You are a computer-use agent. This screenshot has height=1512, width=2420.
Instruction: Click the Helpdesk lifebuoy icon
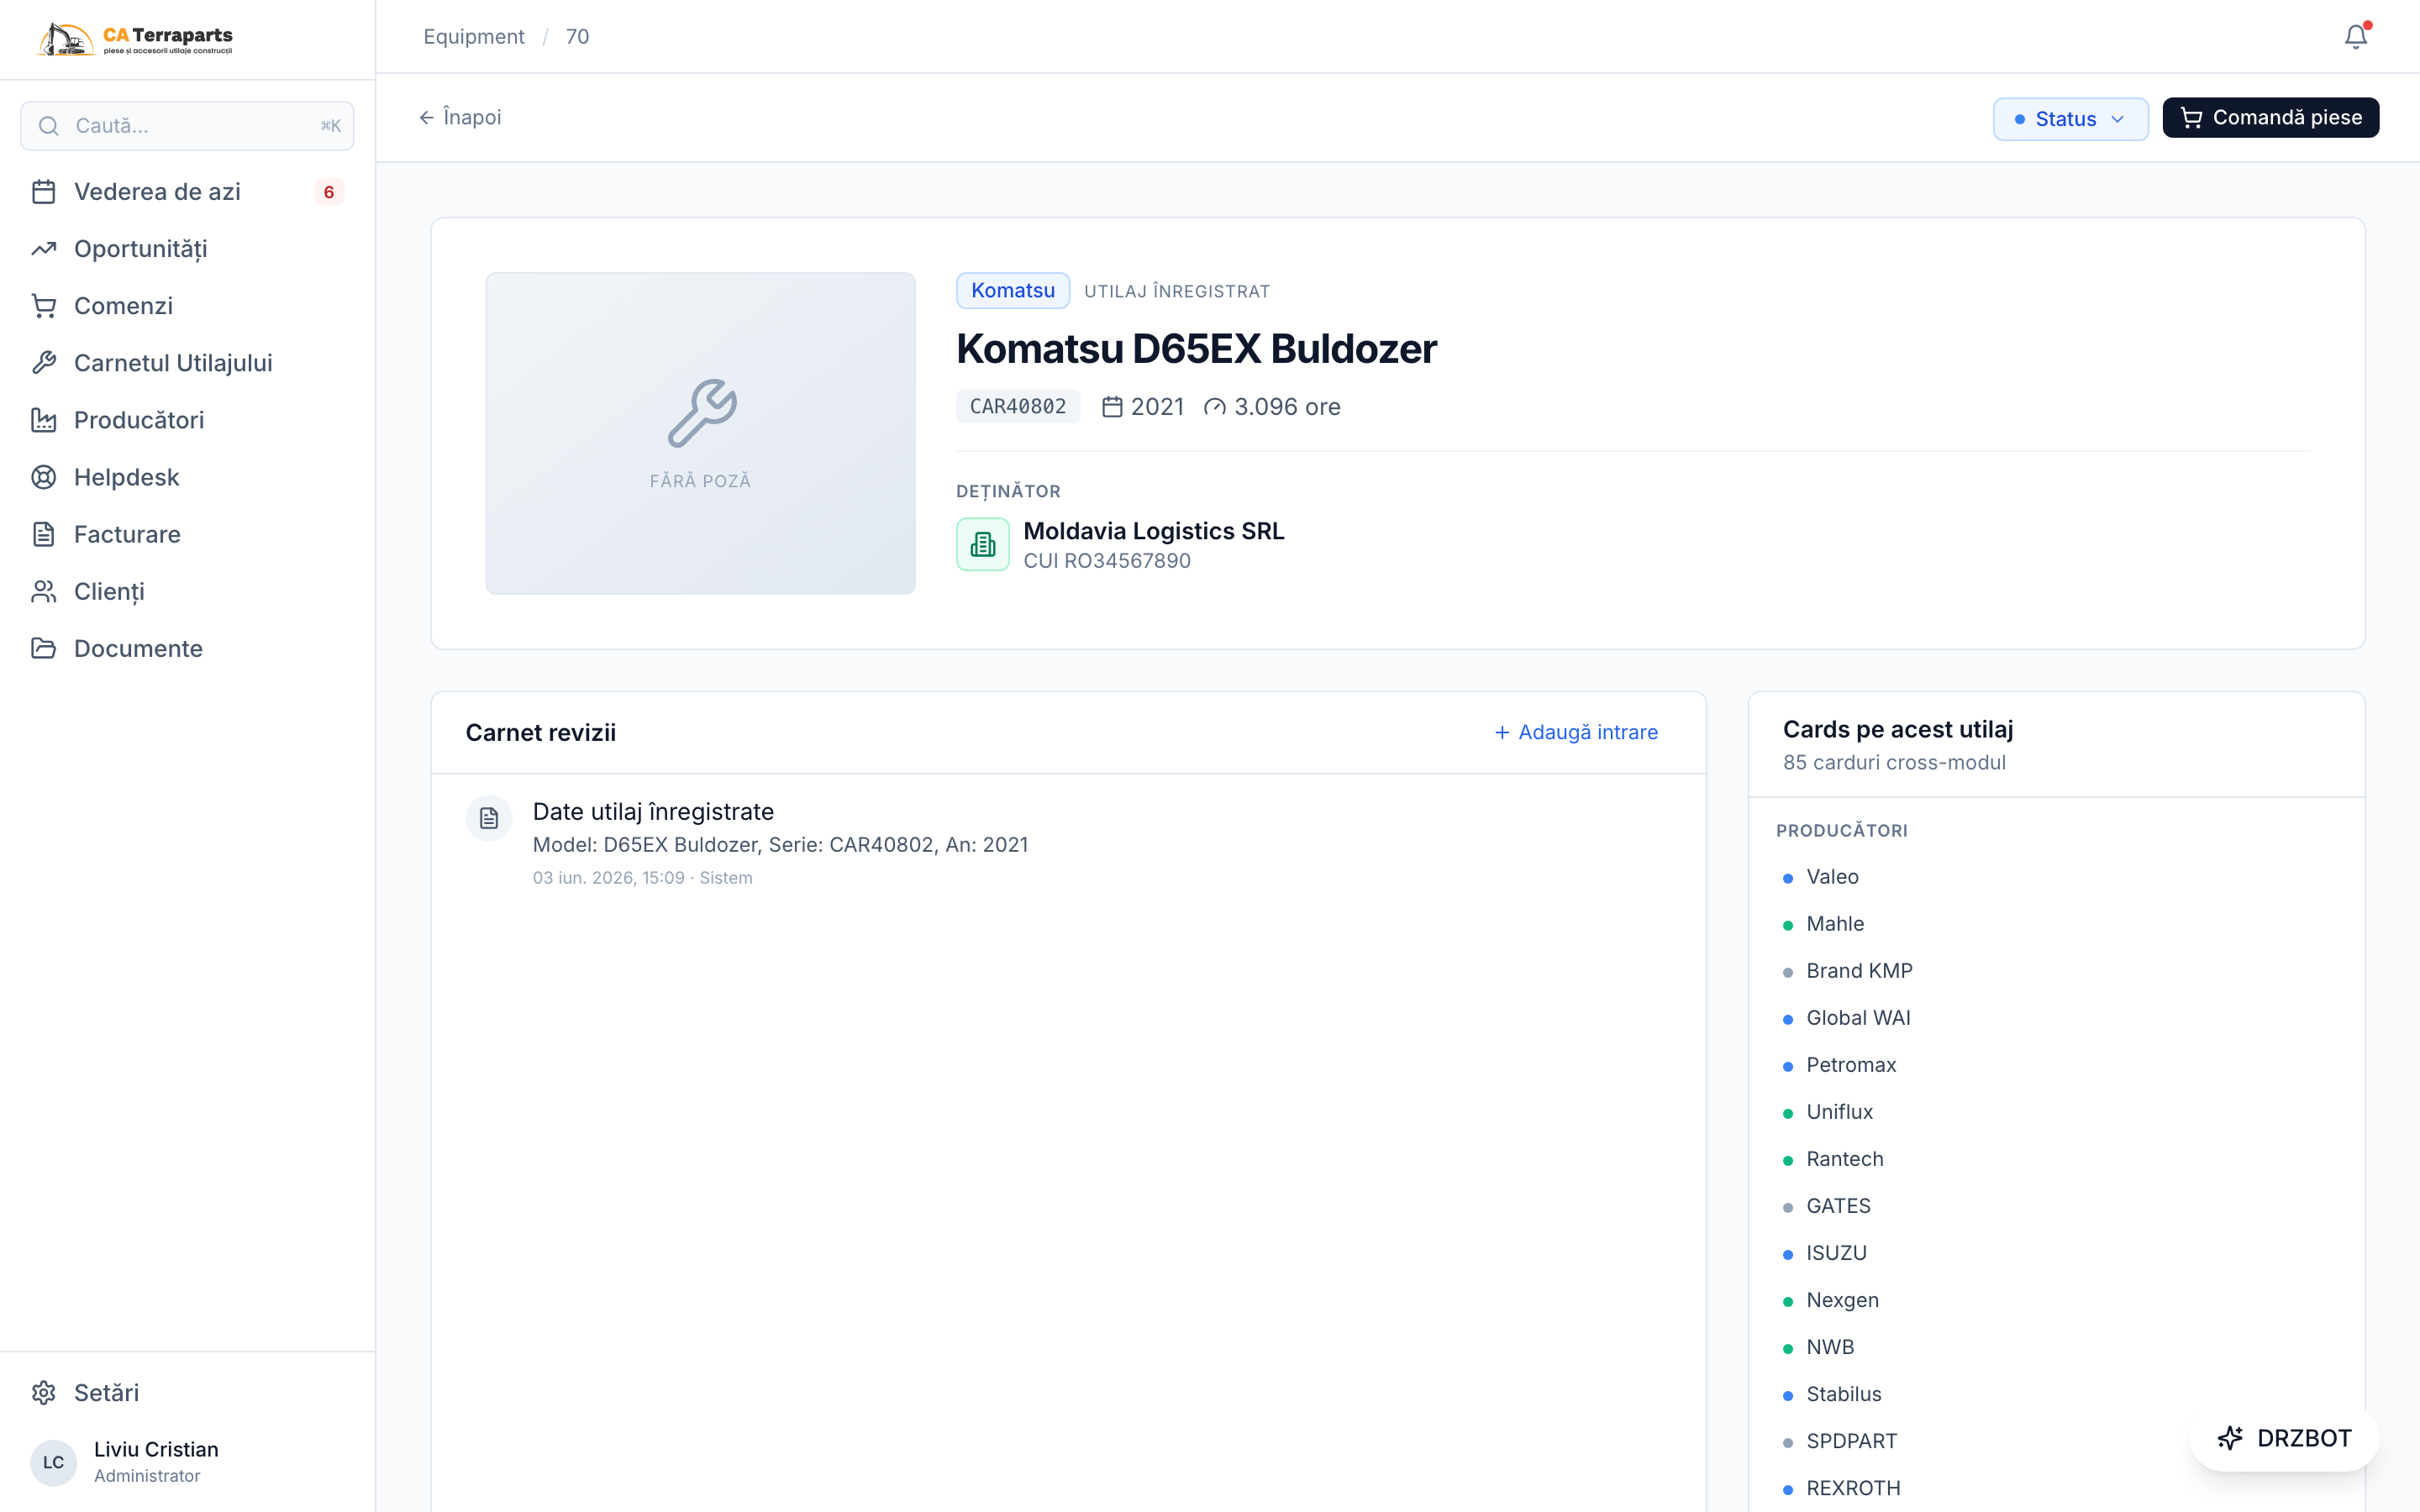click(43, 477)
